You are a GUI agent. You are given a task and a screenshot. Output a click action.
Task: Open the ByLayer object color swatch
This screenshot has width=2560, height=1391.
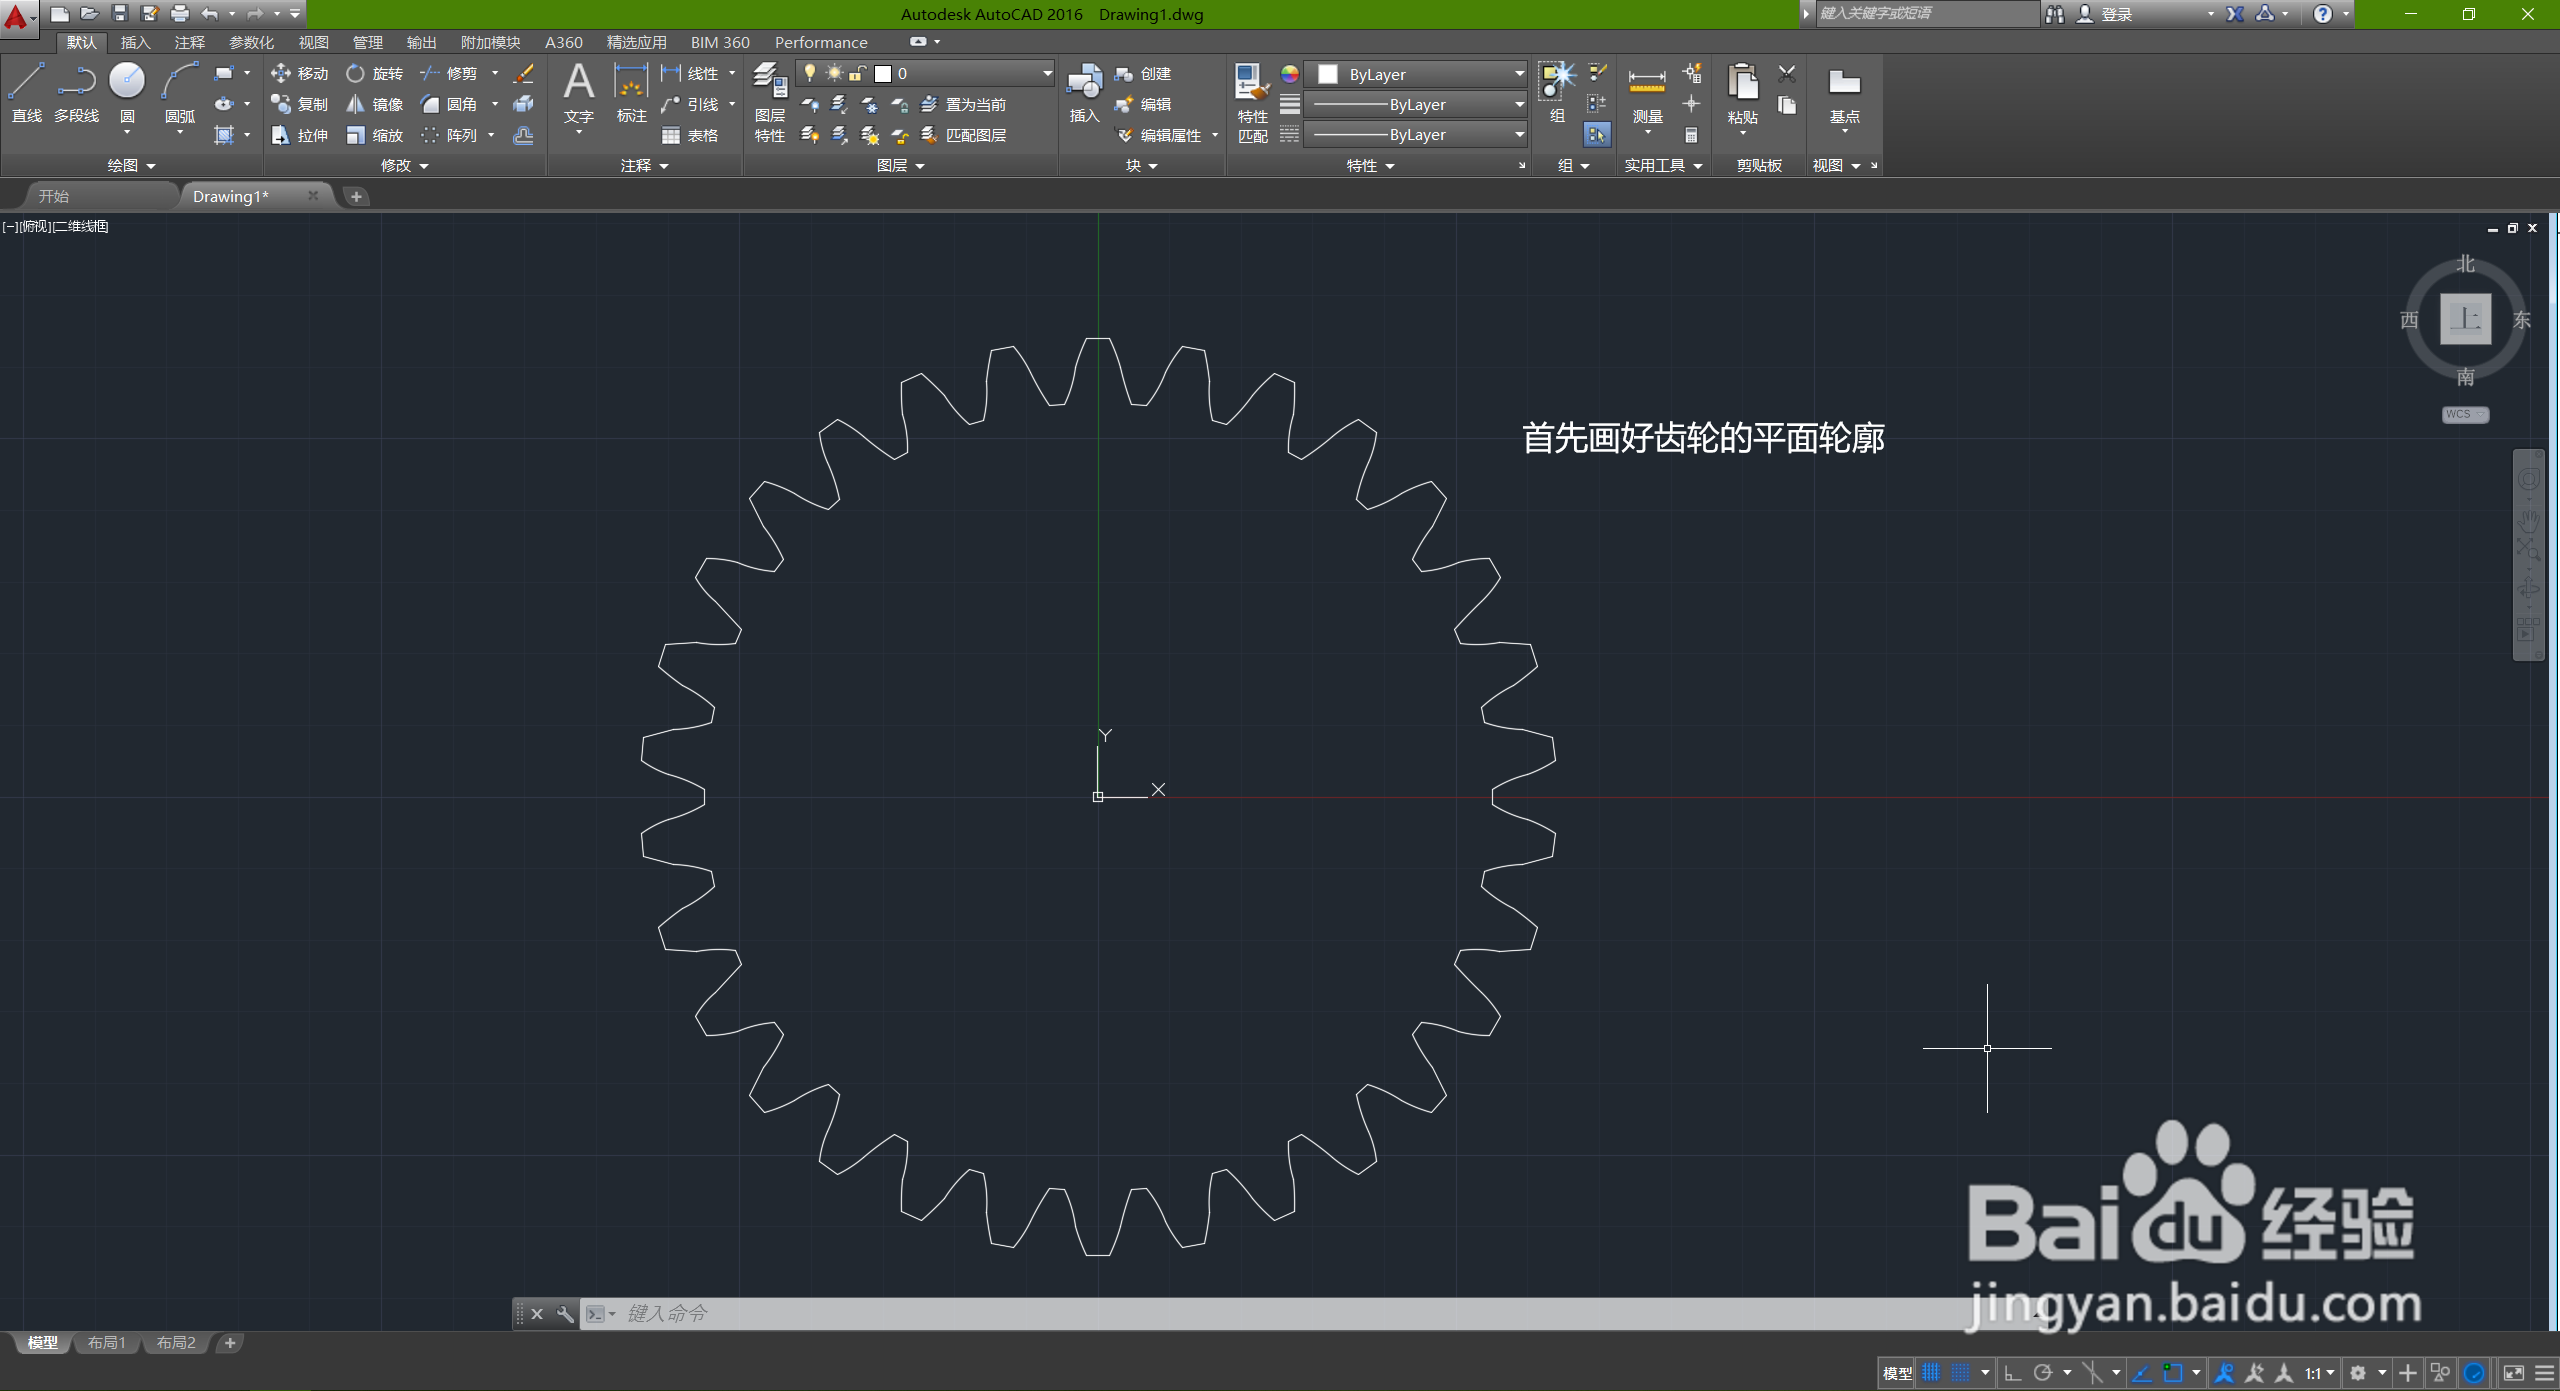pos(1328,74)
